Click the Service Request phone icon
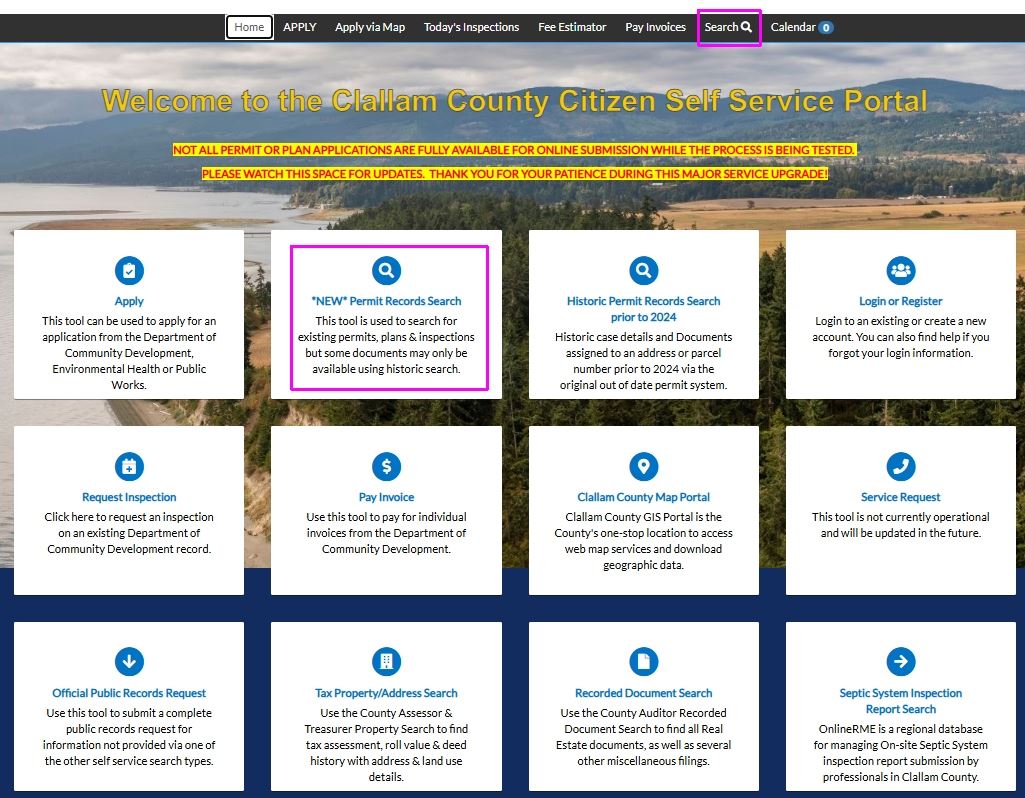 tap(900, 465)
